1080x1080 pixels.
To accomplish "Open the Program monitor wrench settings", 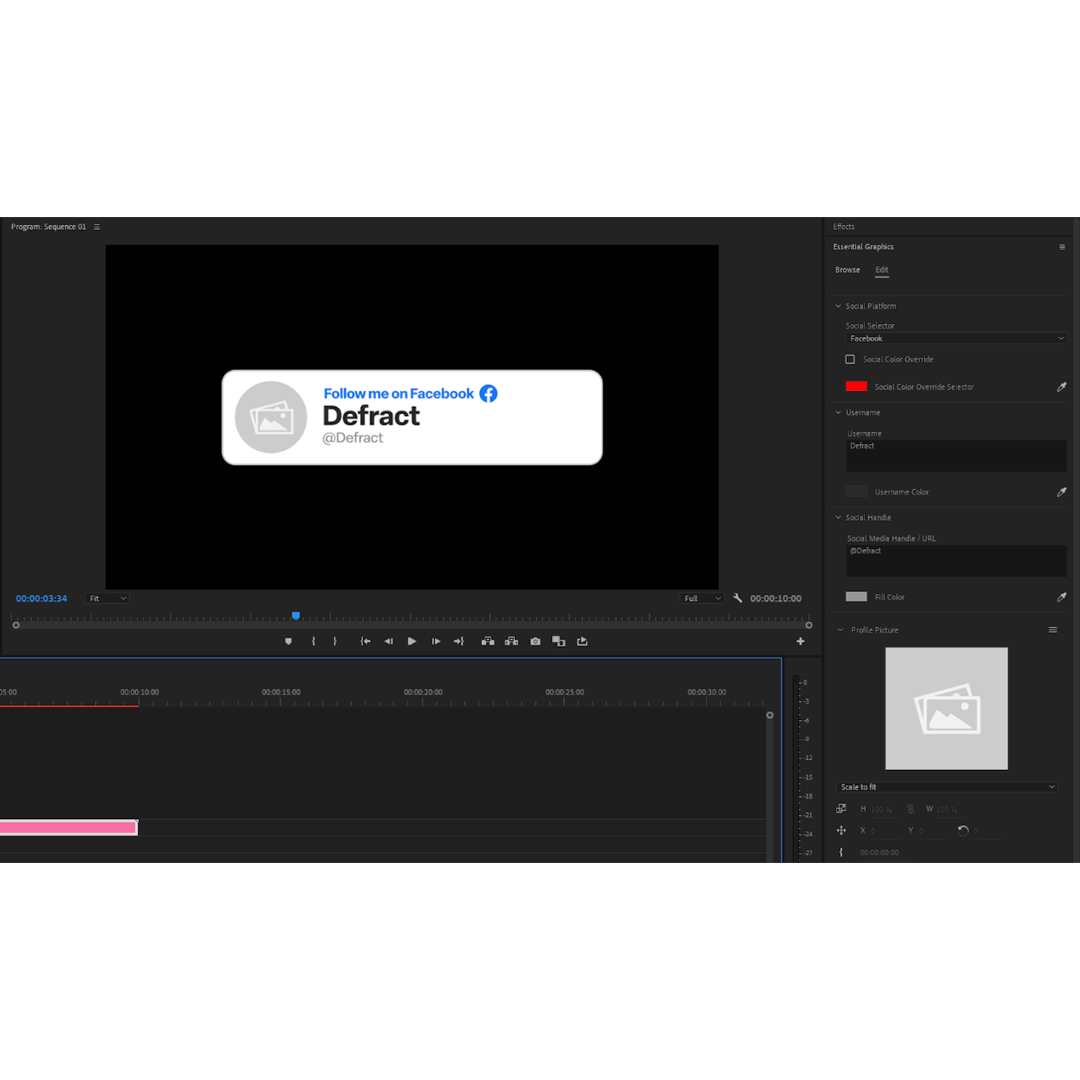I will point(738,598).
